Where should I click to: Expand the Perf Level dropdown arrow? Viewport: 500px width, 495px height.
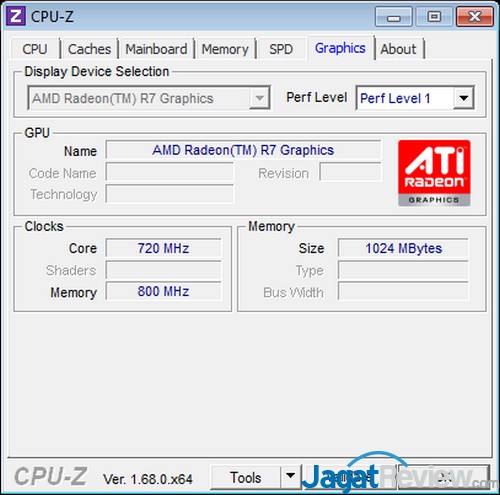[x=464, y=98]
